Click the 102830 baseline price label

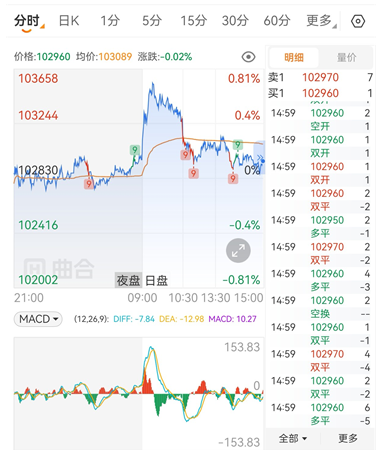pyautogui.click(x=38, y=170)
